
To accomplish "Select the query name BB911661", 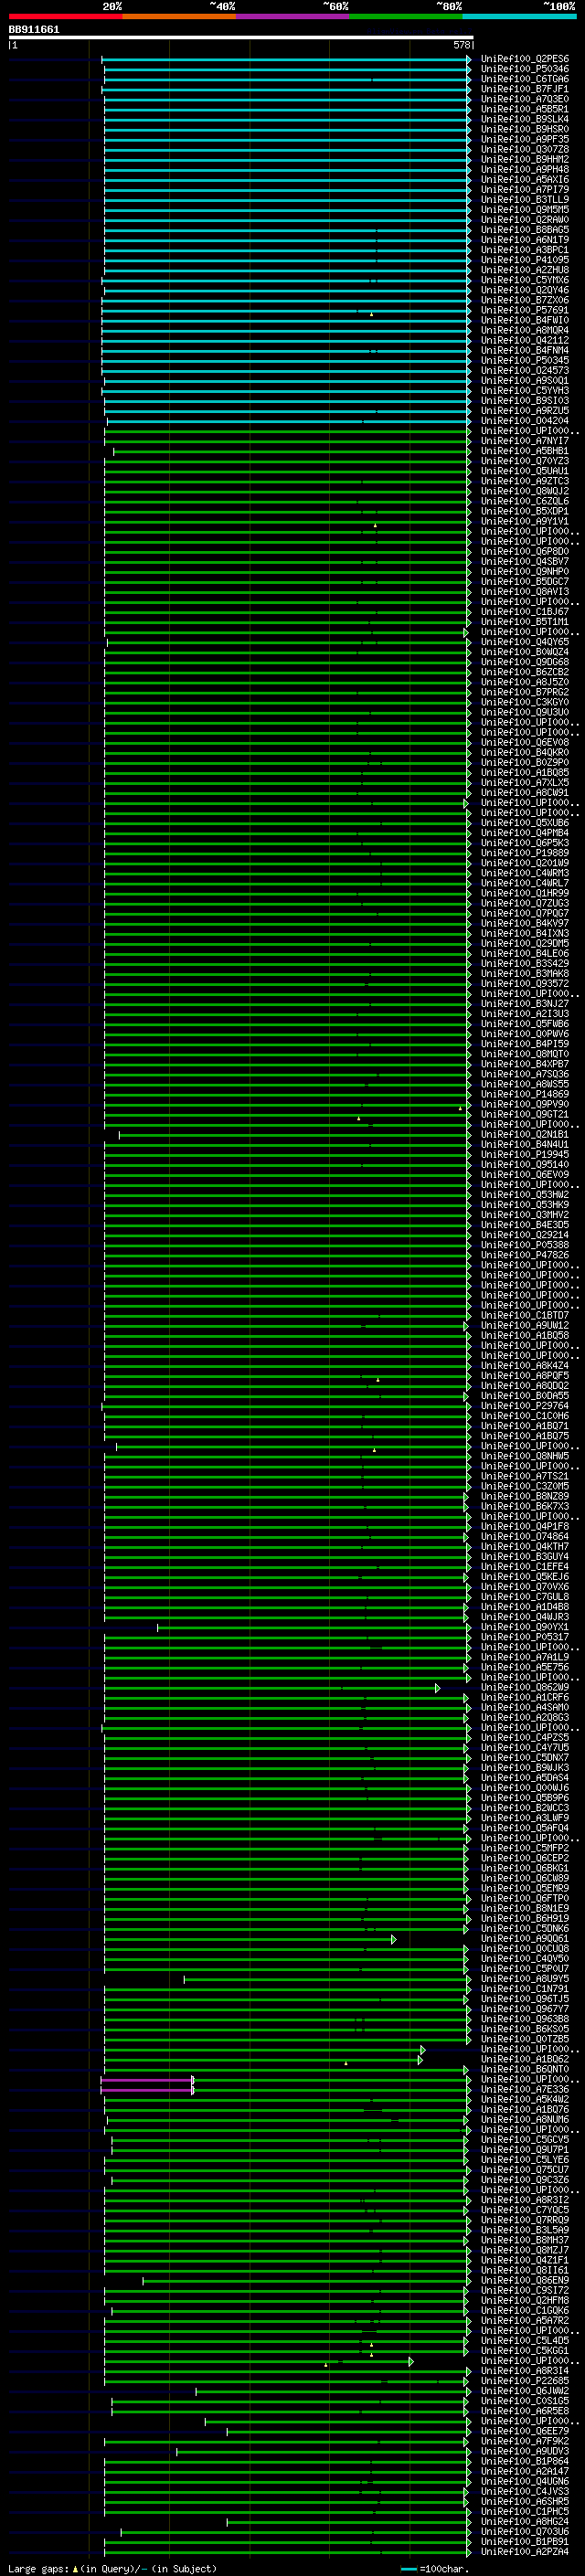I will click(34, 29).
